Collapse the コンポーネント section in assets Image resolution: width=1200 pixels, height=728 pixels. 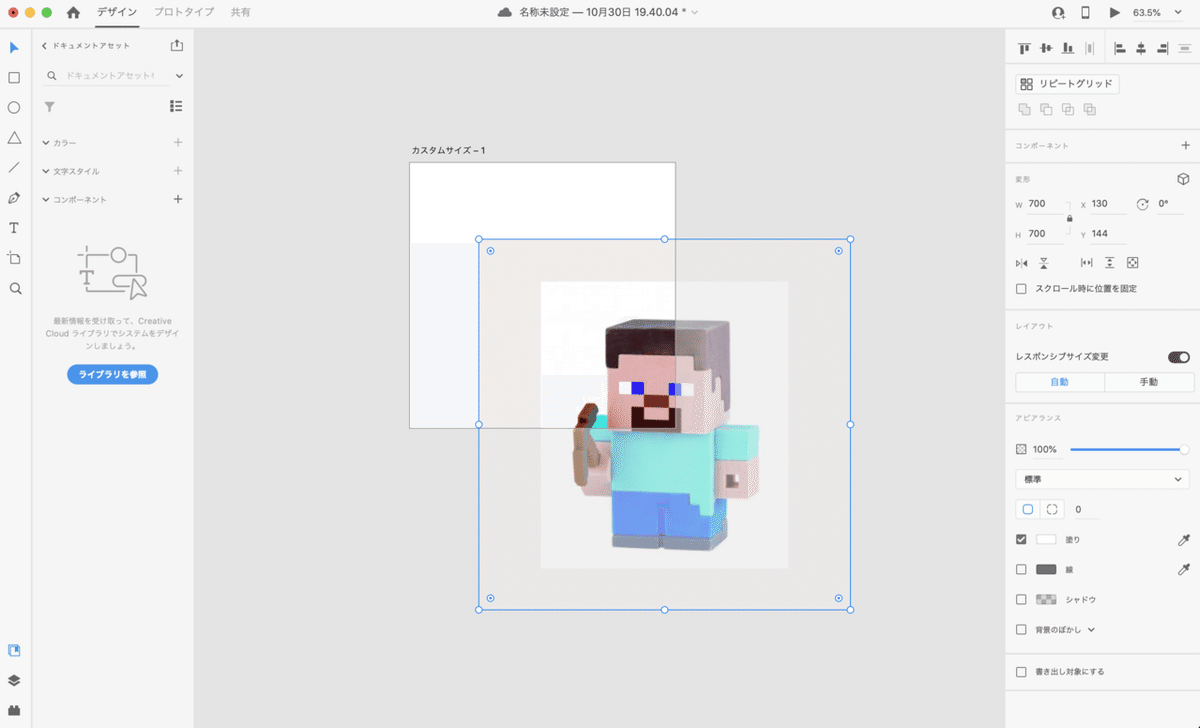pos(46,199)
